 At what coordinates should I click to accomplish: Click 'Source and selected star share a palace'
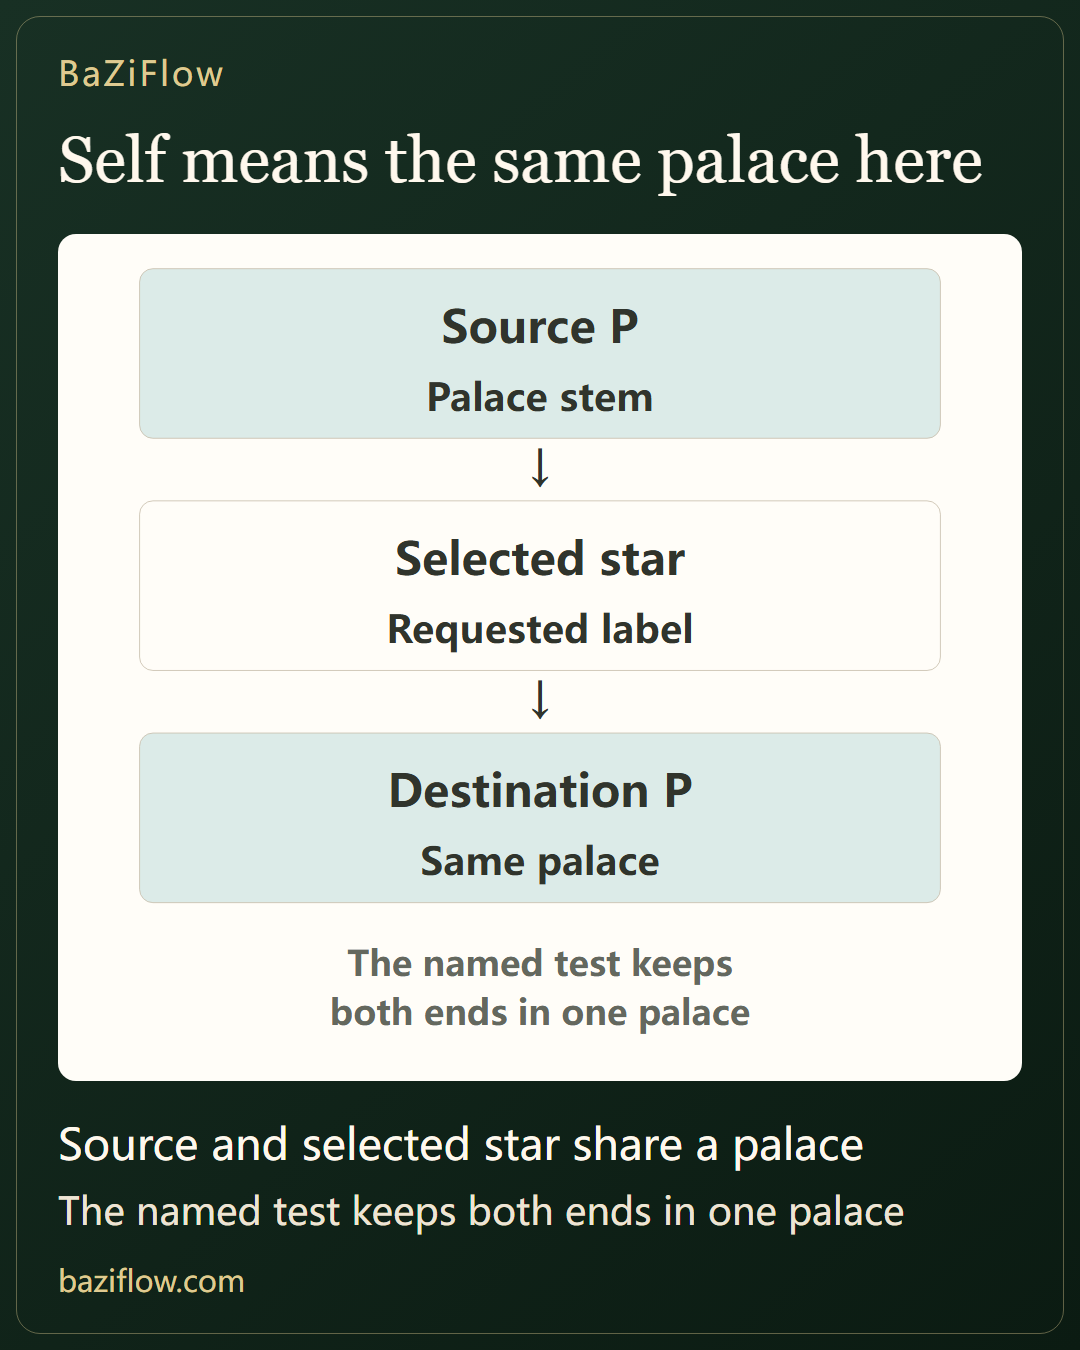pos(461,1145)
